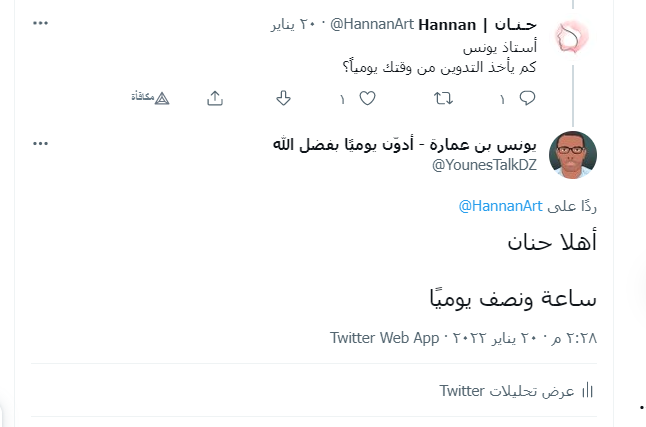Click the share icon on Hannan's tweet
646x427 pixels.
(x=215, y=98)
